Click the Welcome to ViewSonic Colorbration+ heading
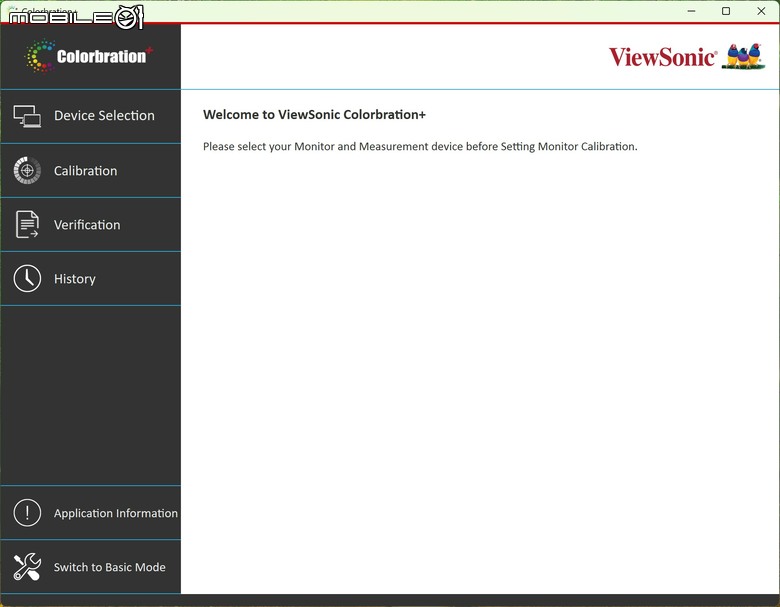This screenshot has width=780, height=607. tap(314, 114)
